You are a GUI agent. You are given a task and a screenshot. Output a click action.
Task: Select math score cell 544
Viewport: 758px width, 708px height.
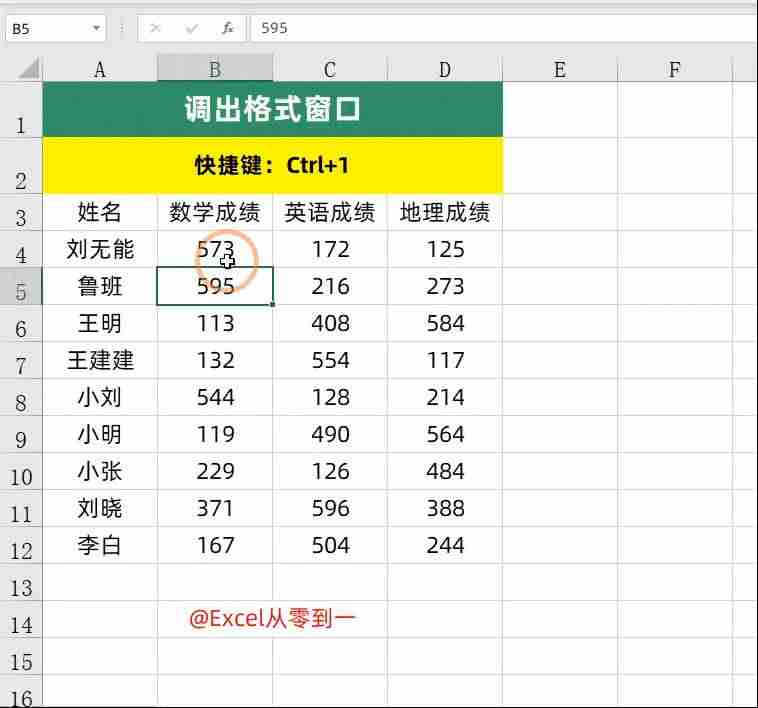215,397
